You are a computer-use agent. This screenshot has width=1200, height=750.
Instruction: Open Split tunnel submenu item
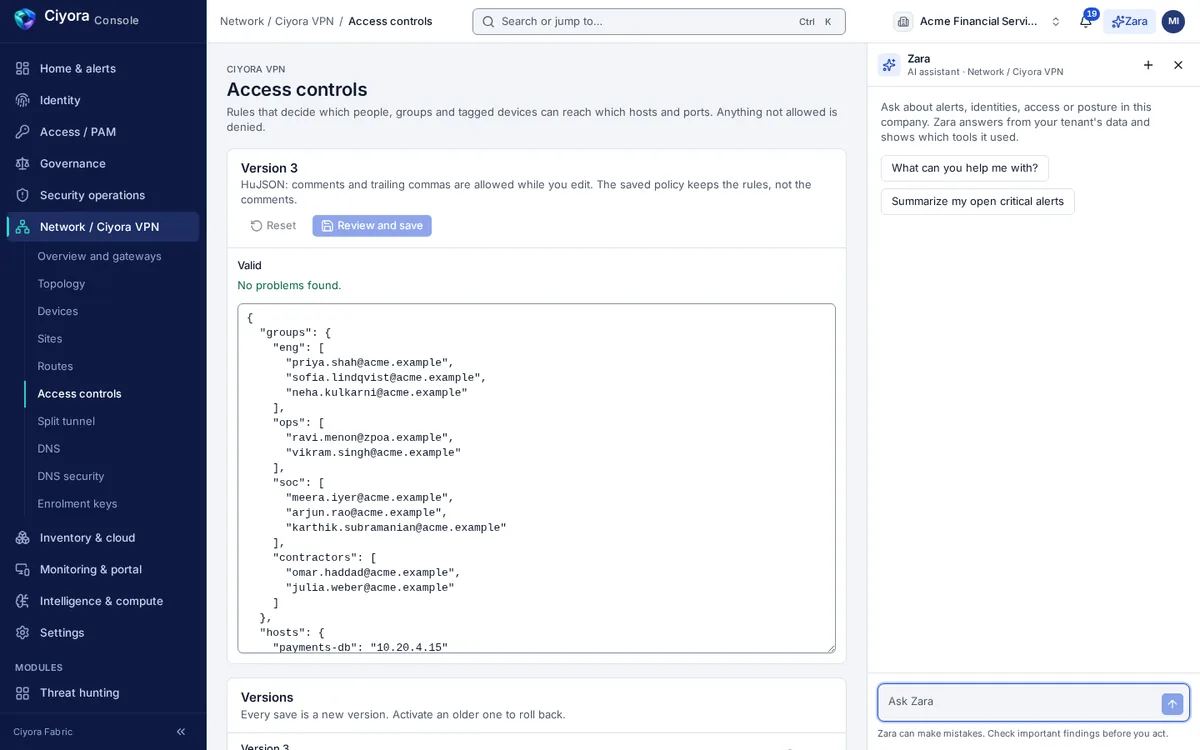coord(66,421)
